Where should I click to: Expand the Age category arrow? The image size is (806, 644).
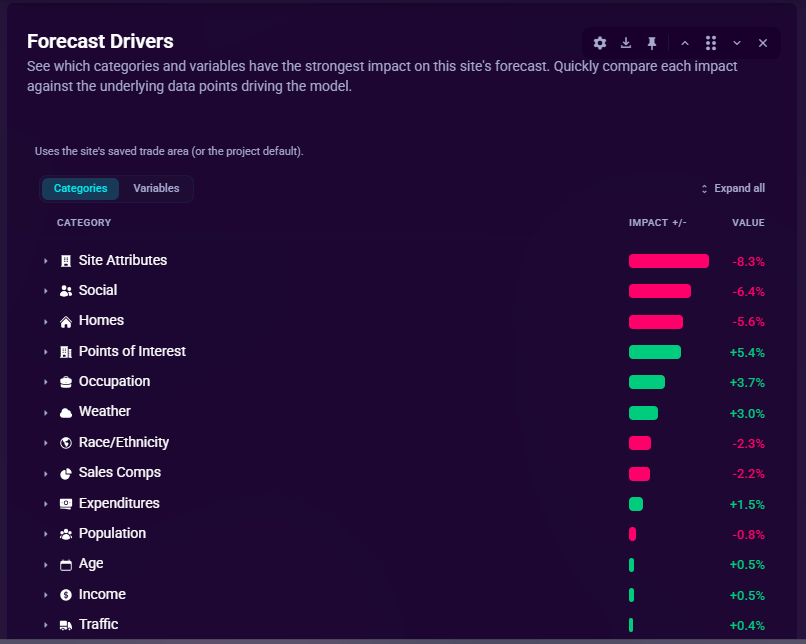coord(46,565)
